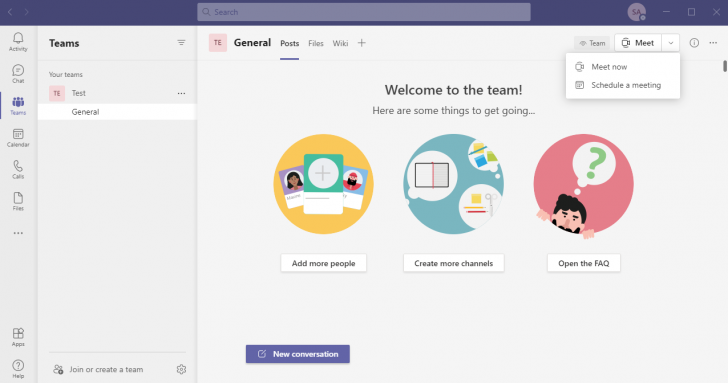728x383 pixels.
Task: Choose Meet now from dropdown
Action: tap(623, 67)
